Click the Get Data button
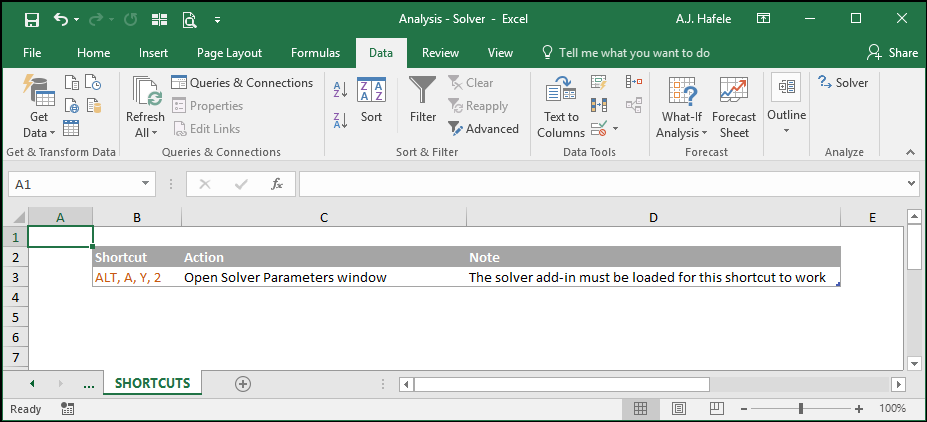Screen dimensions: 927x422 [x=39, y=107]
